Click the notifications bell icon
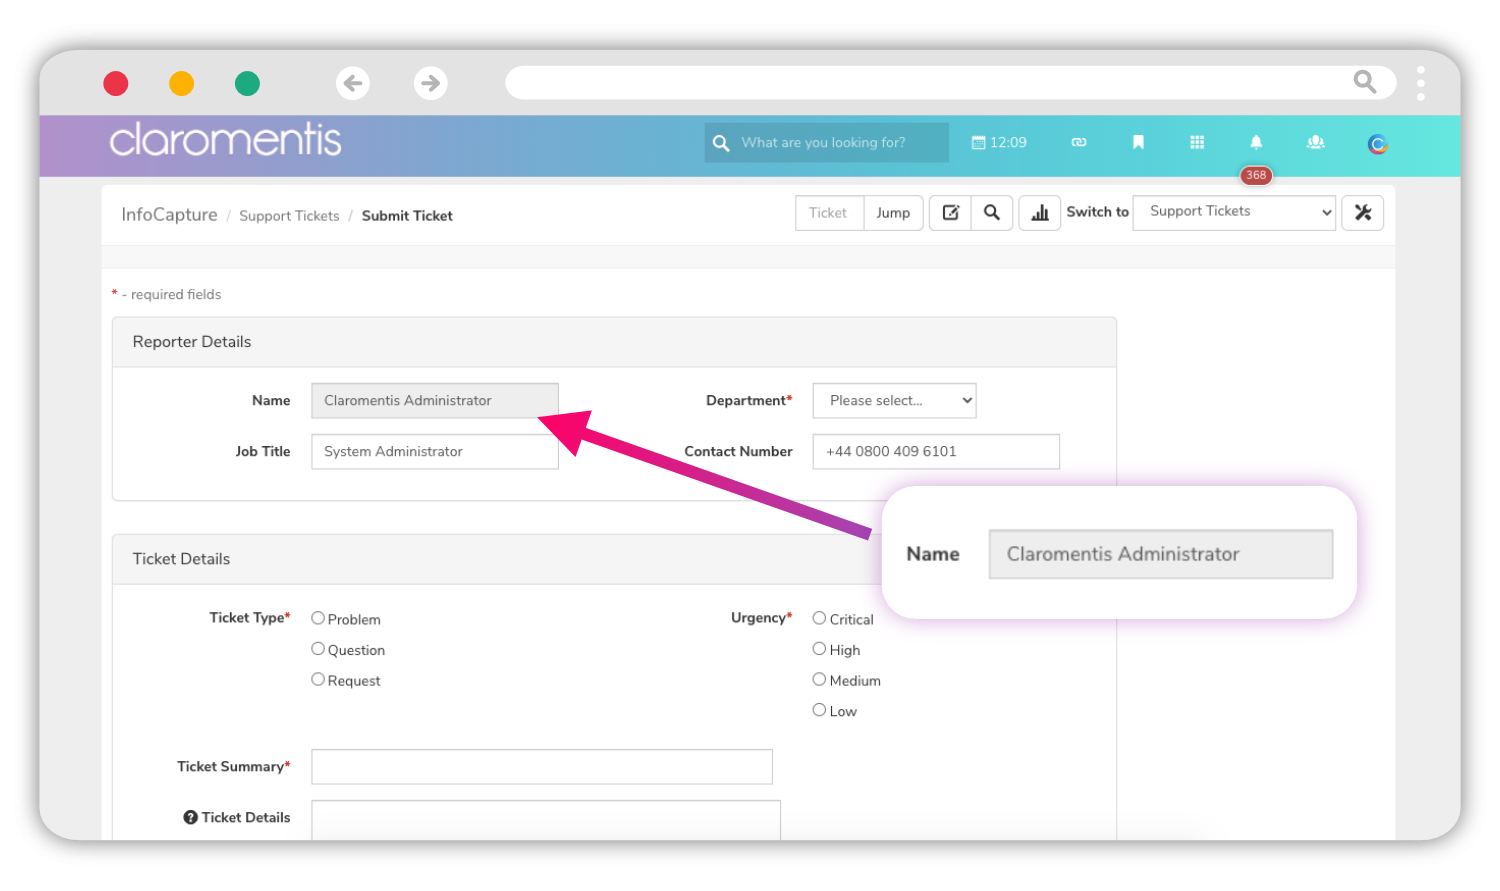Viewport: 1500px width, 891px height. click(1256, 143)
